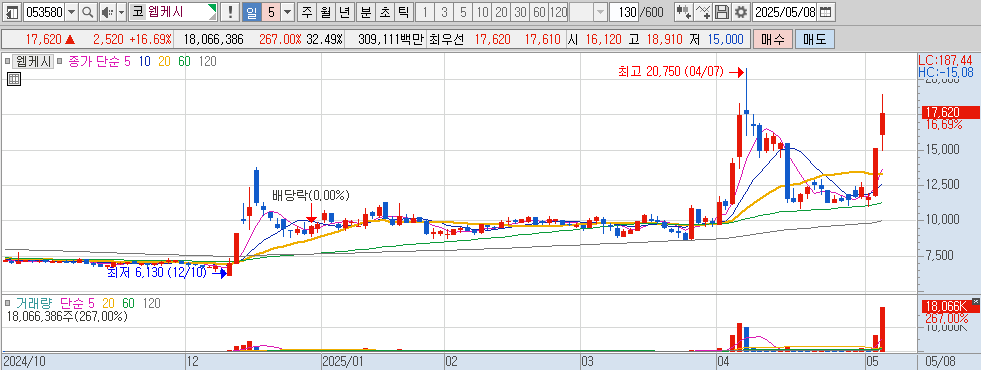The width and height of the screenshot is (981, 370).
Task: Click the 매도 sell button
Action: point(814,39)
